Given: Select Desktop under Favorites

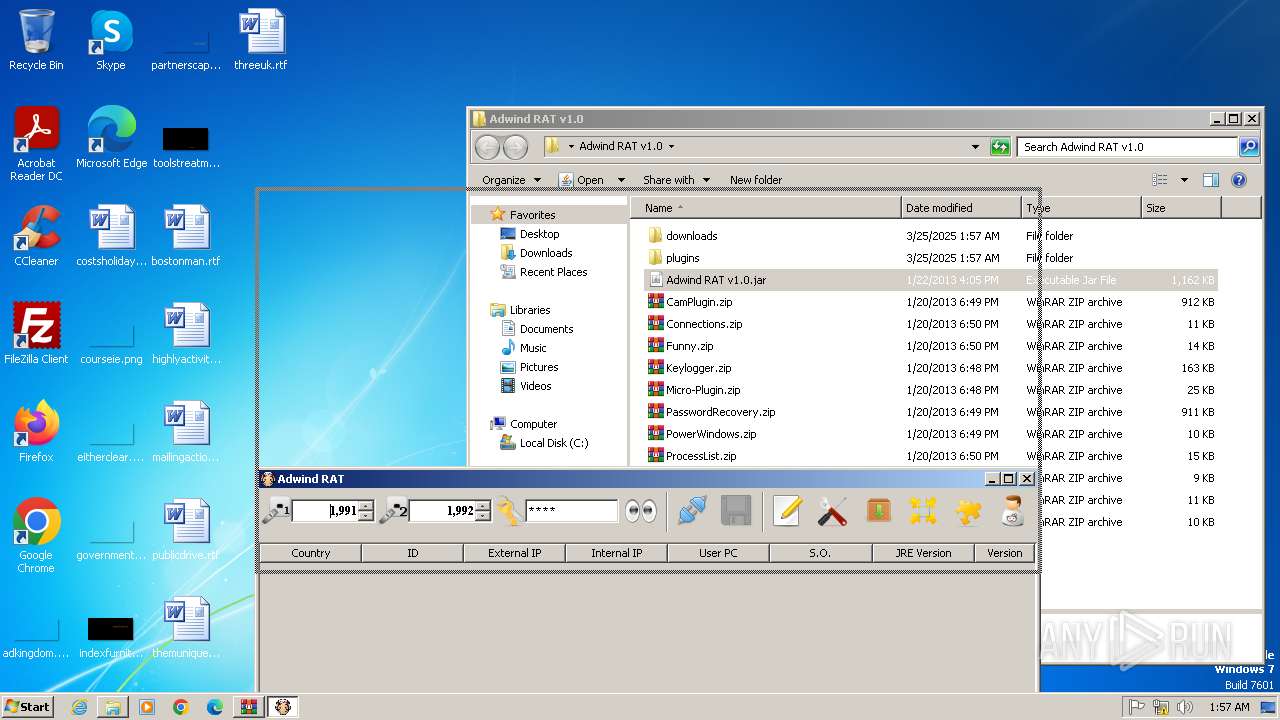Looking at the screenshot, I should [539, 234].
